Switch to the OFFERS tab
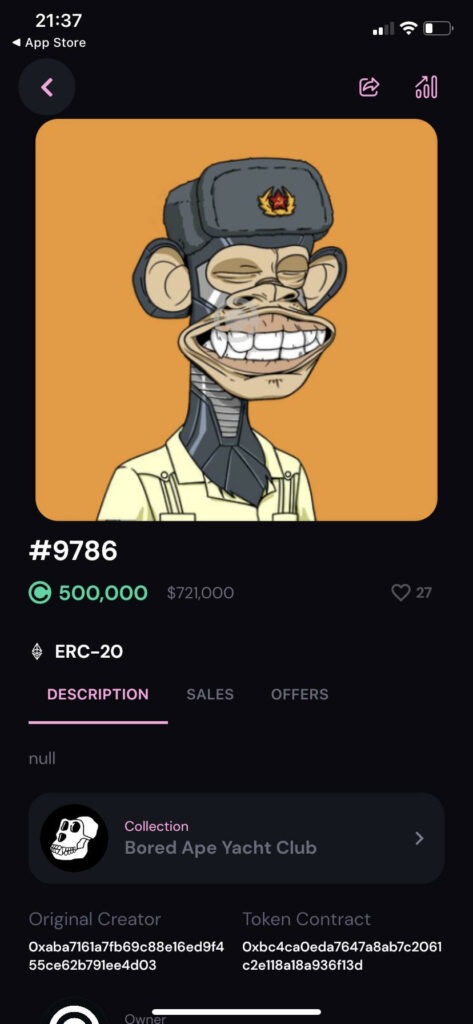This screenshot has height=1024, width=473. 300,694
